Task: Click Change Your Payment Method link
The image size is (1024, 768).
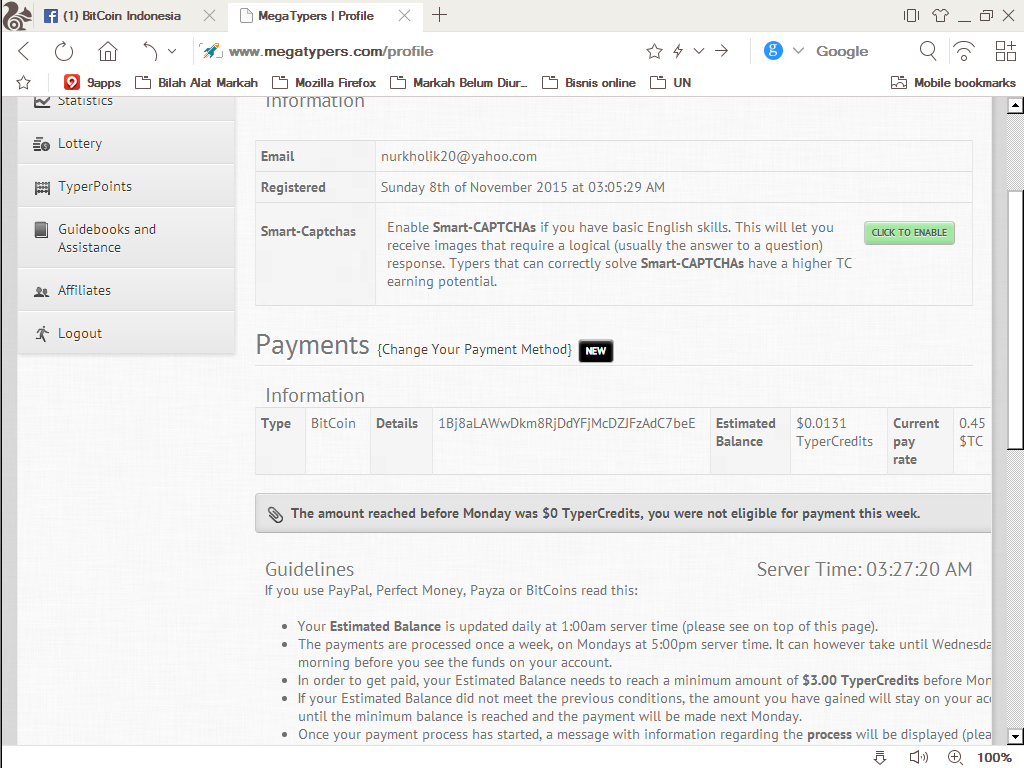Action: (x=474, y=349)
